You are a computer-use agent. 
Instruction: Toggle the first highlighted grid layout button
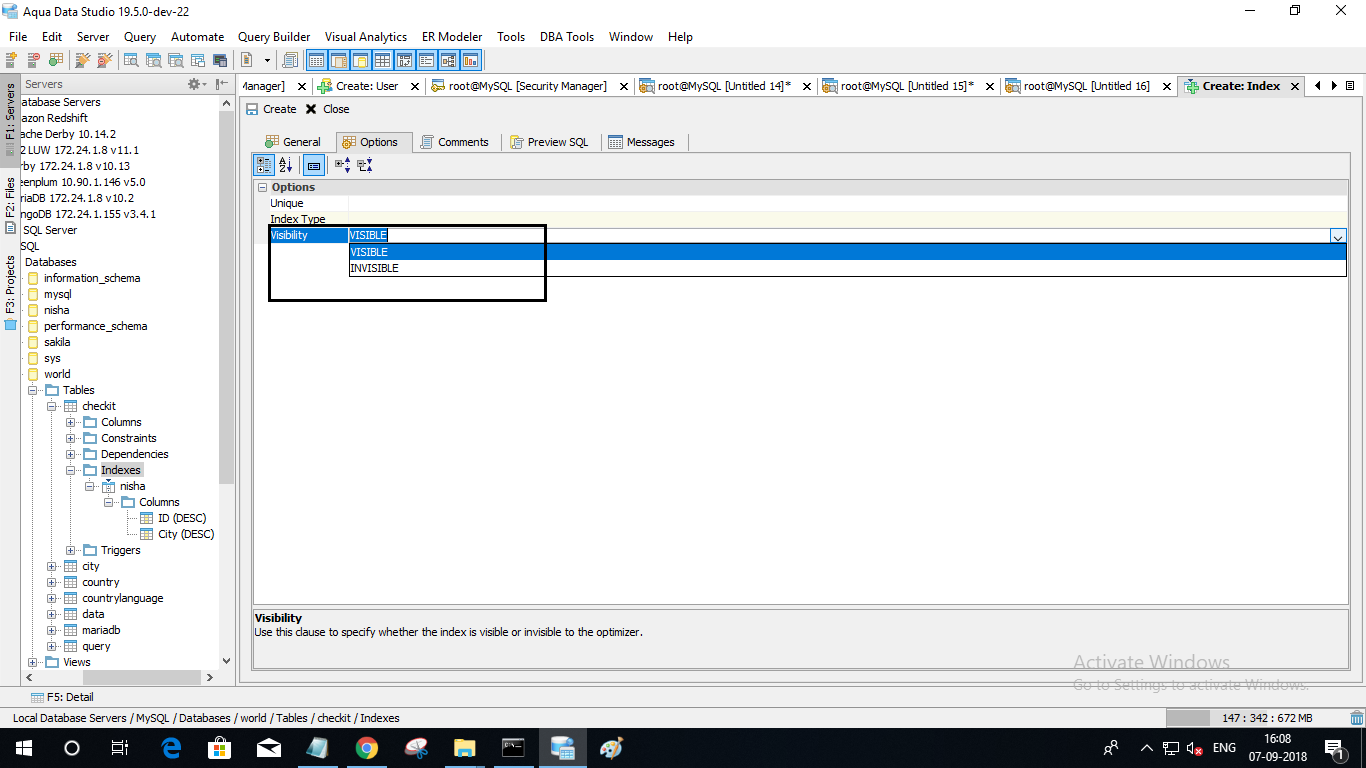click(x=316, y=60)
